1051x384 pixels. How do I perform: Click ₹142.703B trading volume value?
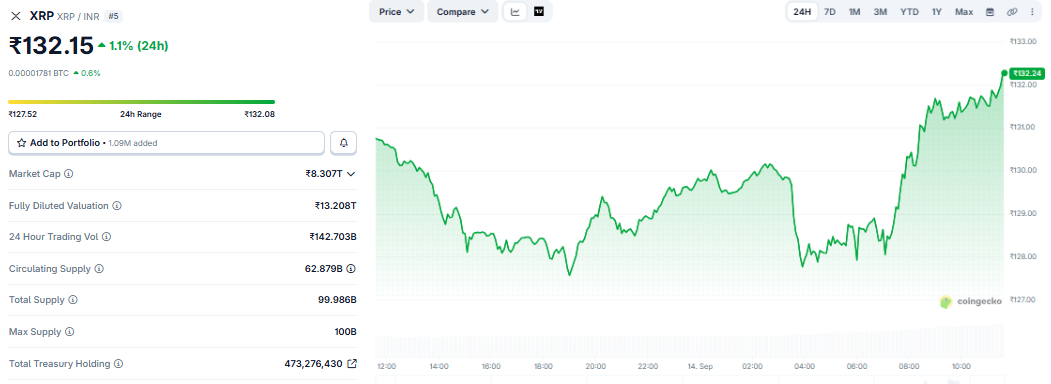[333, 237]
